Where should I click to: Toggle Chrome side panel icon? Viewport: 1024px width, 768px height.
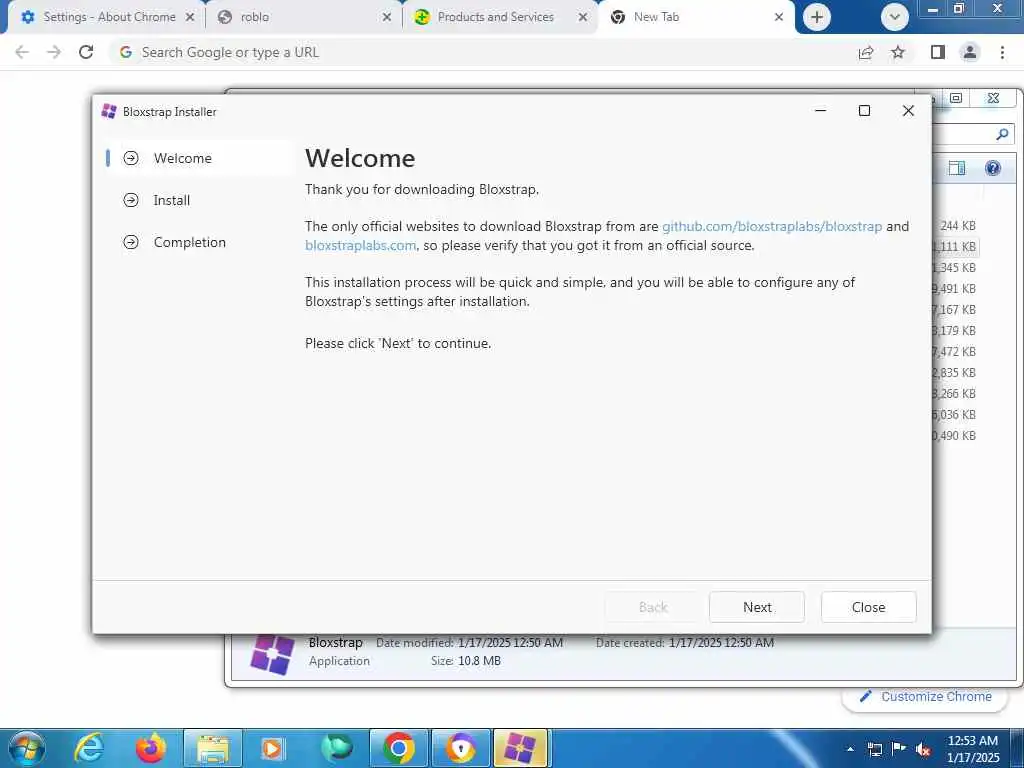(938, 52)
